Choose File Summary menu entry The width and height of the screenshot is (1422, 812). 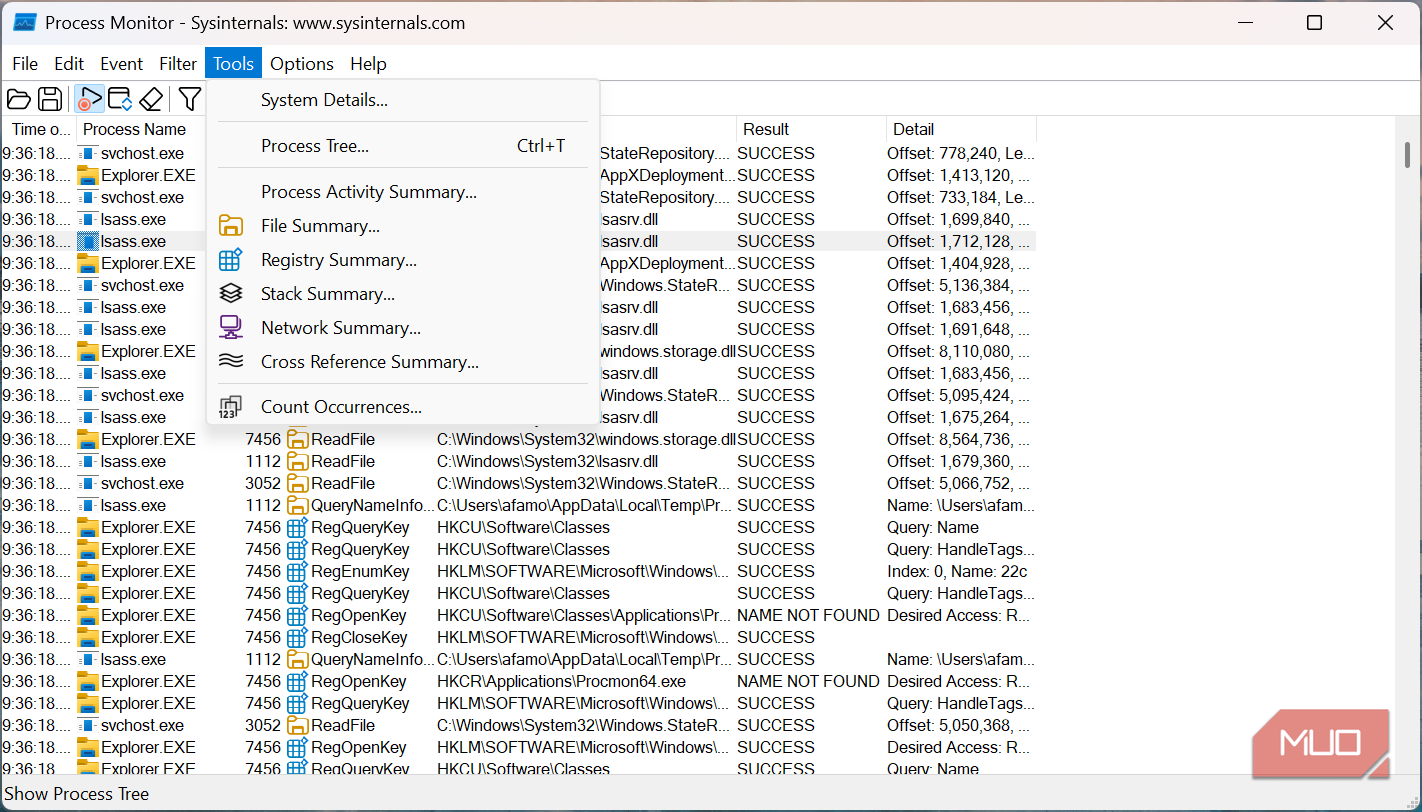click(x=403, y=226)
